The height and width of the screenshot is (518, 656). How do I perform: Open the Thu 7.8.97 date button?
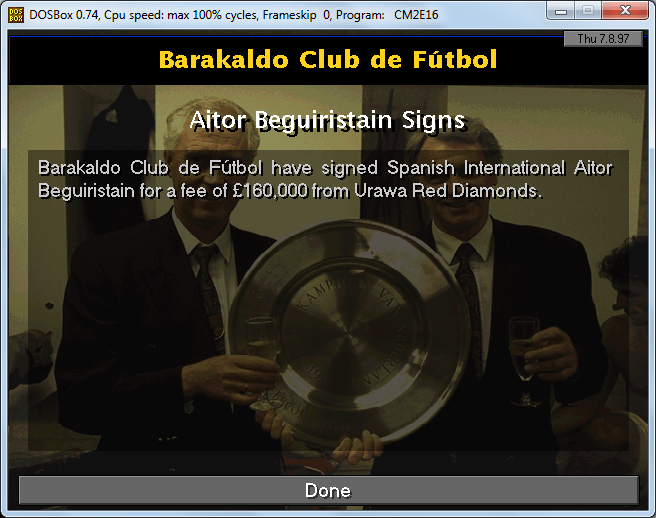pyautogui.click(x=603, y=38)
